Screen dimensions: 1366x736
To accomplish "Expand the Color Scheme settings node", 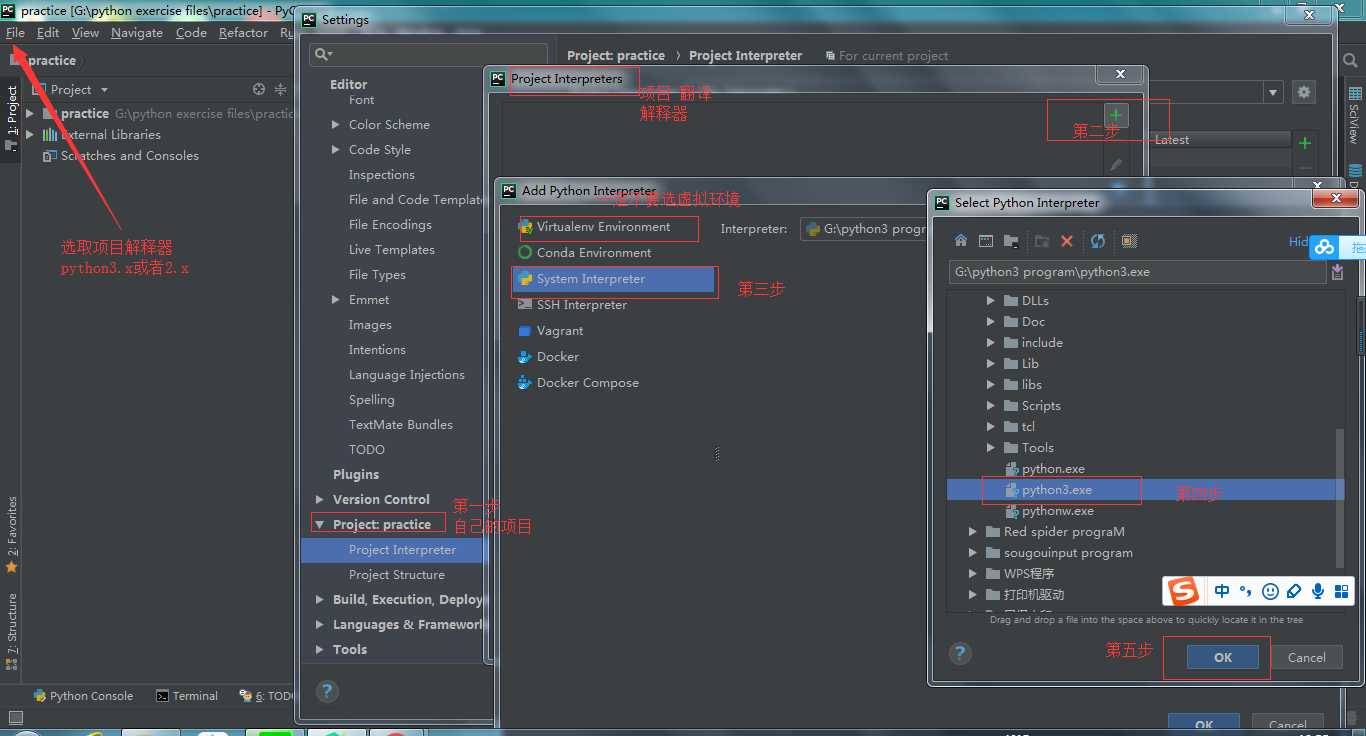I will point(335,125).
